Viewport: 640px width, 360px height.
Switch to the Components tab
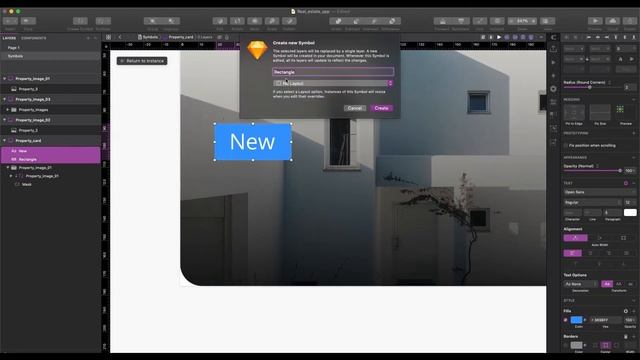pyautogui.click(x=33, y=38)
